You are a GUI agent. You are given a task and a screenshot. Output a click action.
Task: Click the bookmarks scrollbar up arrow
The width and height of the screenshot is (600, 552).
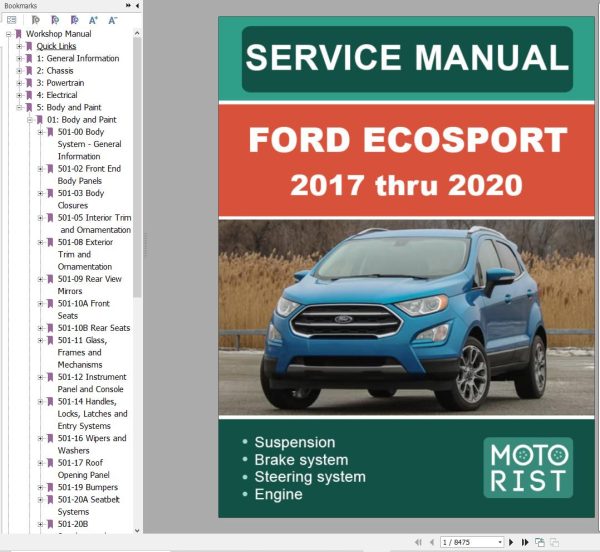click(137, 34)
